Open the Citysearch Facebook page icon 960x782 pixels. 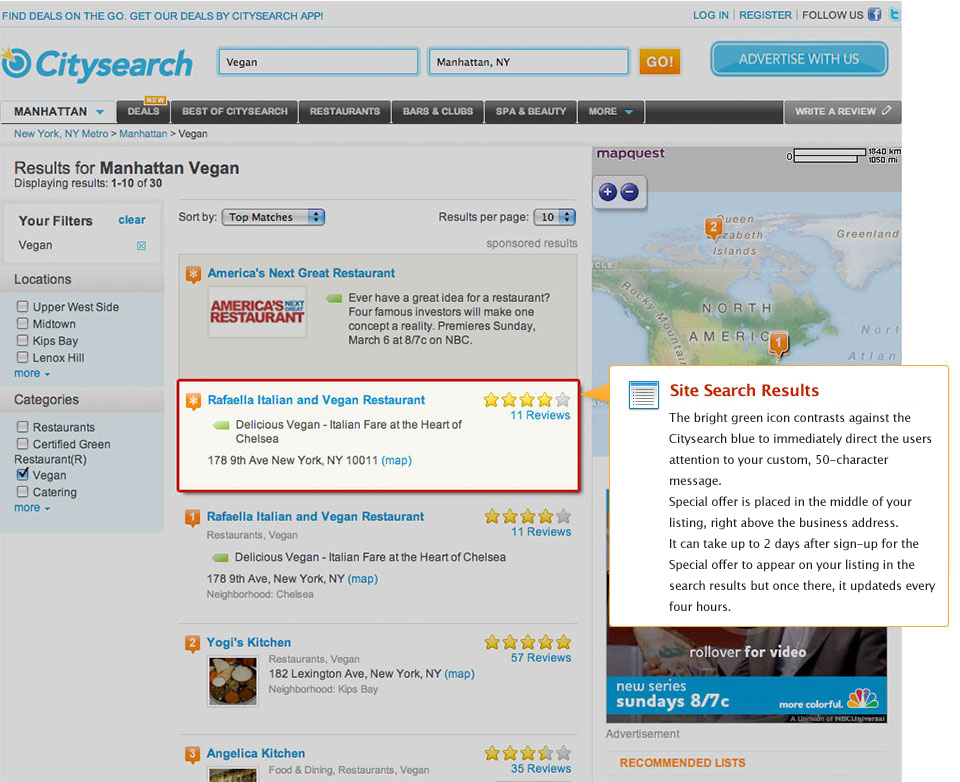pos(874,14)
